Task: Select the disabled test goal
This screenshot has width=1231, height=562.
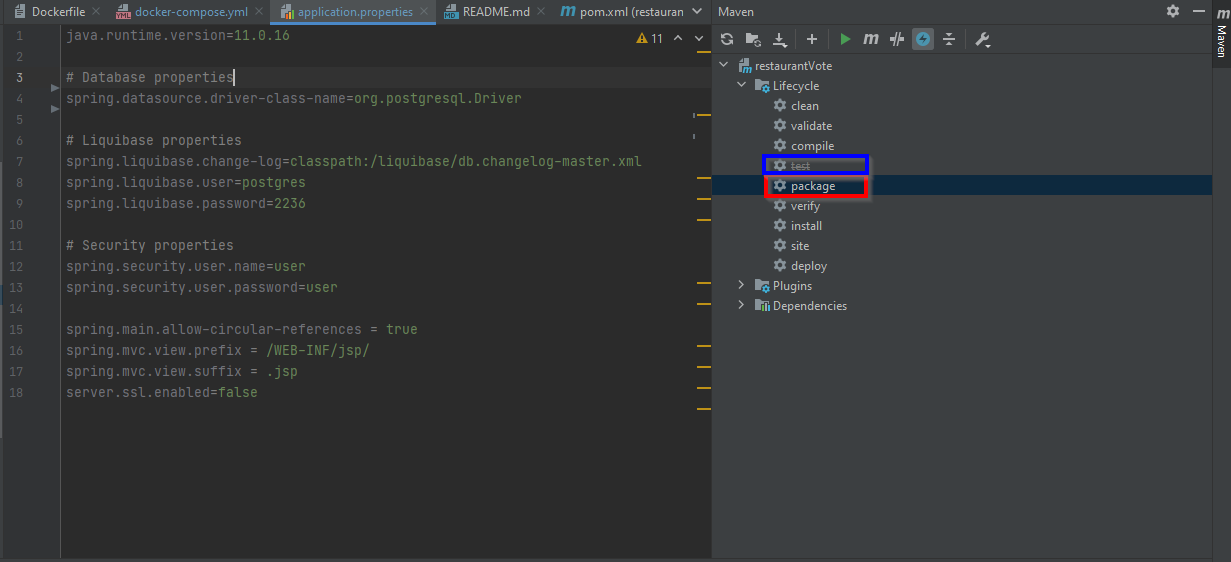Action: [x=801, y=166]
